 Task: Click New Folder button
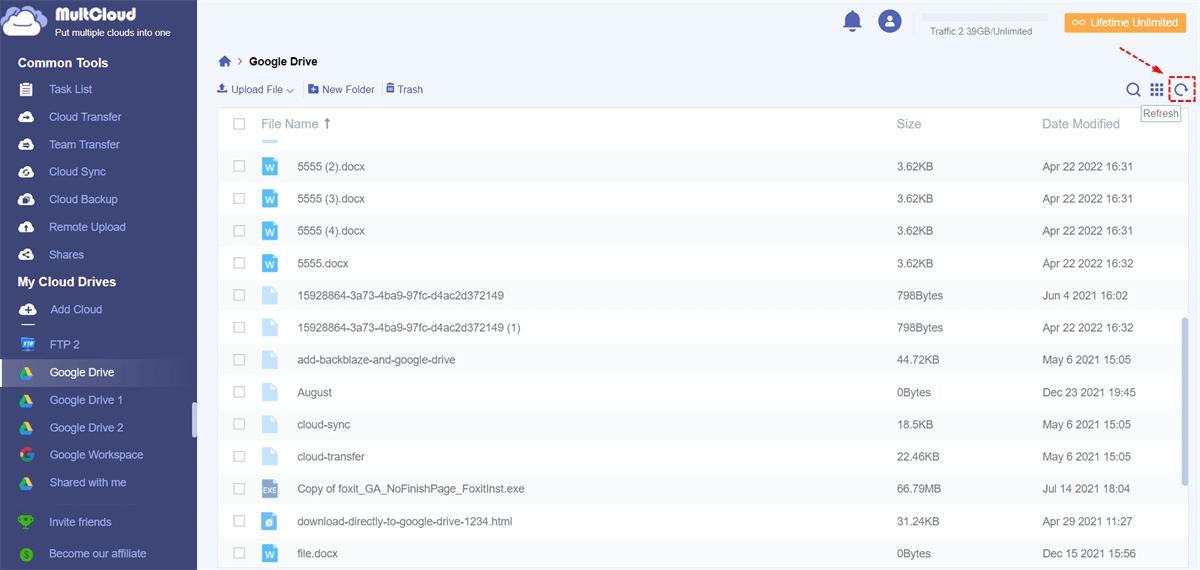(341, 89)
